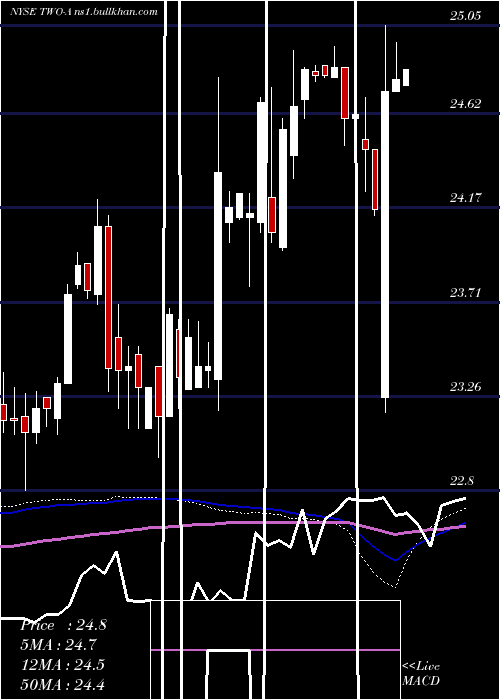Image resolution: width=500 pixels, height=700 pixels.
Task: Click the 50MA : 24.4 readout
Action: tap(63, 684)
